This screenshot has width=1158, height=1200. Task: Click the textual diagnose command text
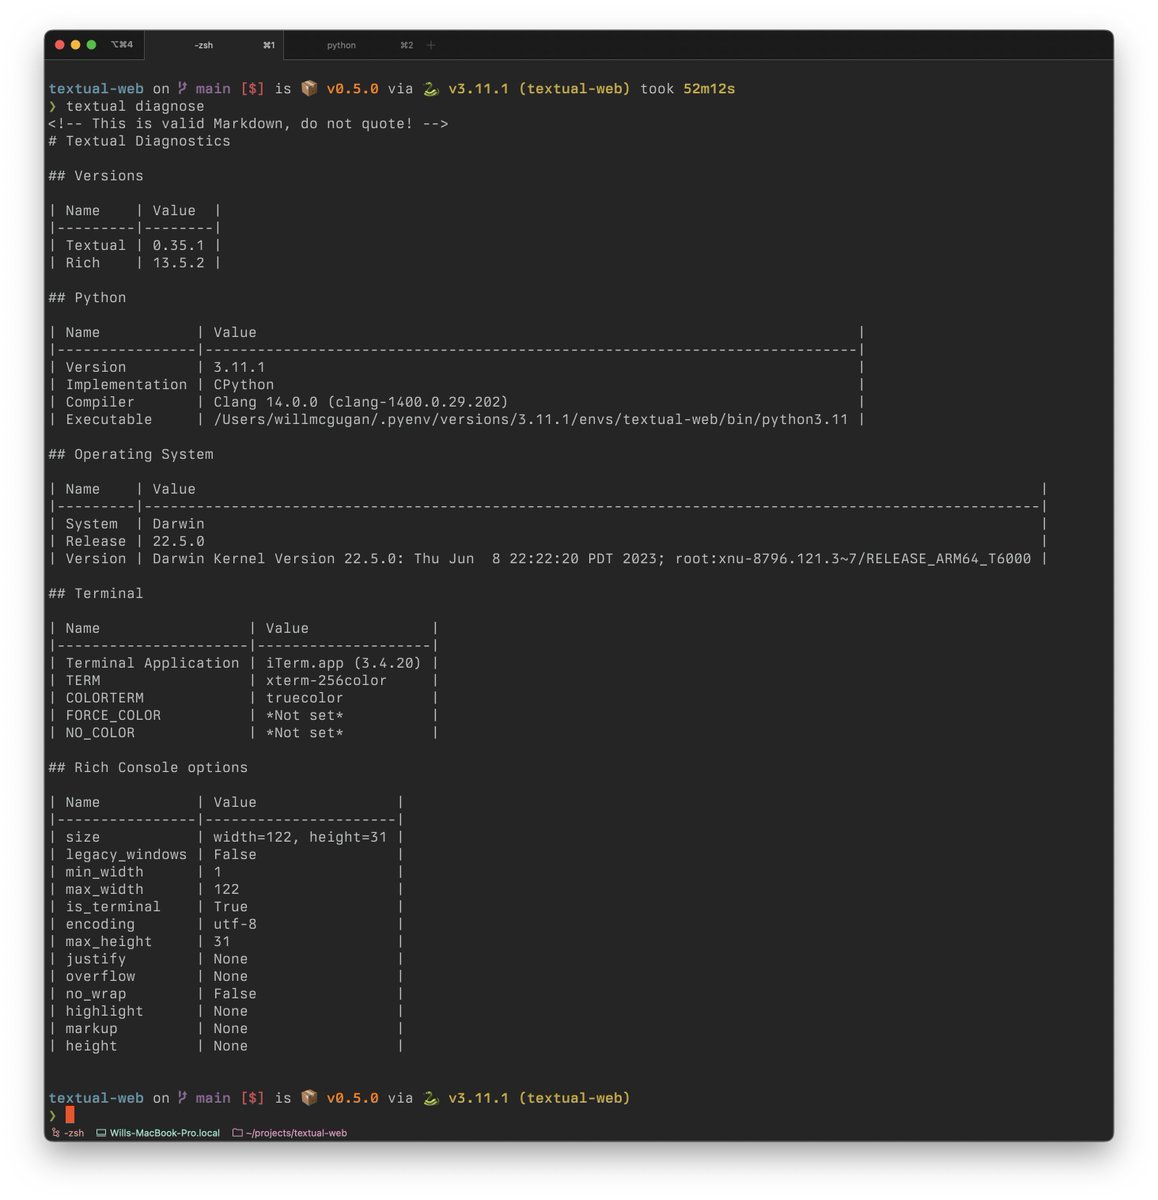(x=134, y=106)
